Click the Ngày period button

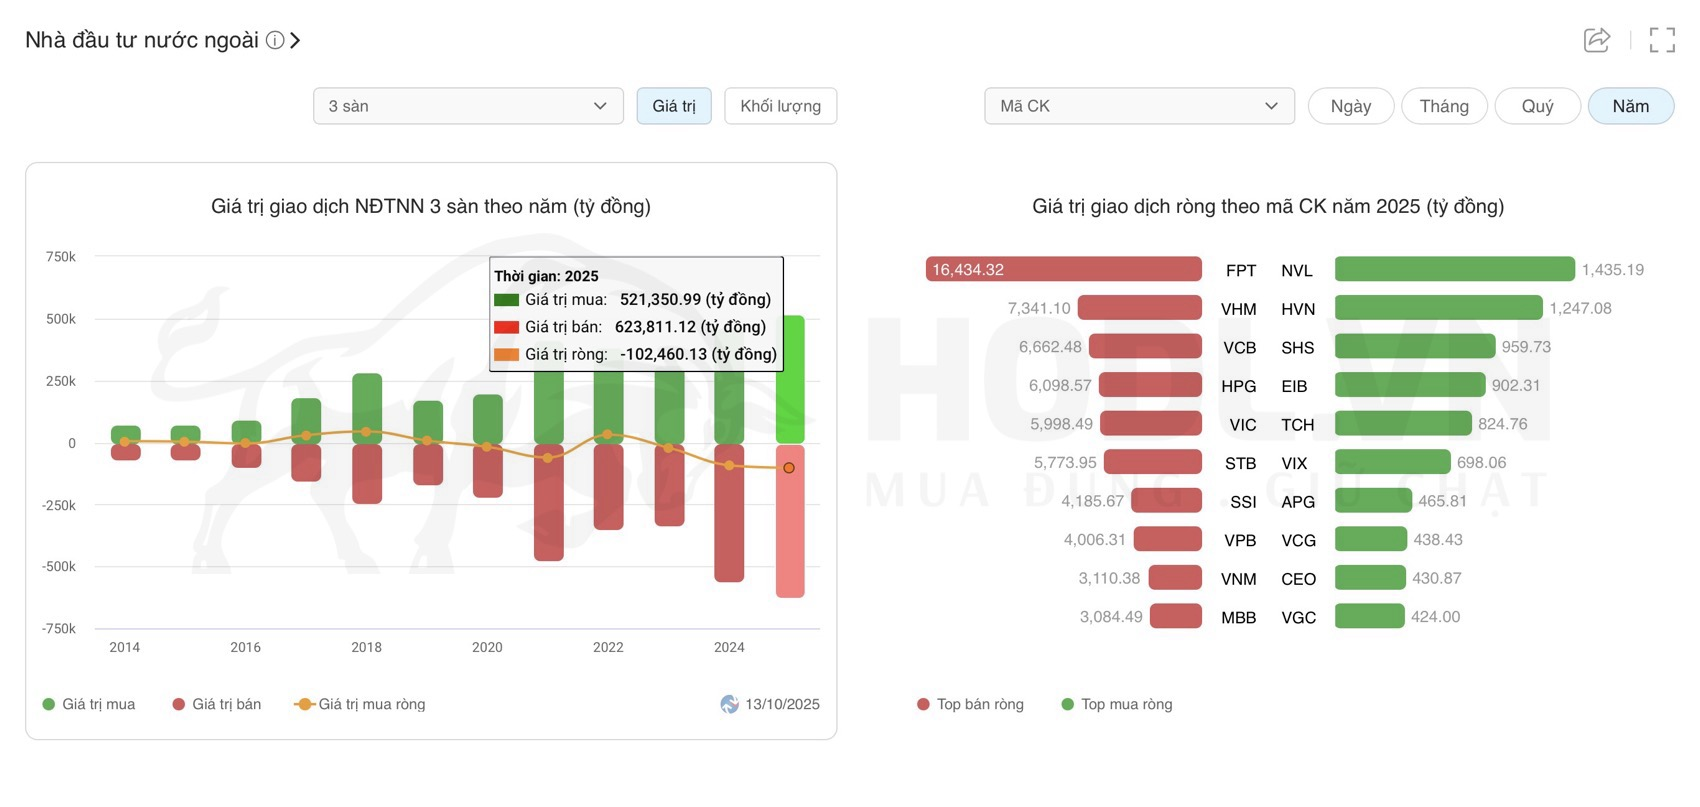click(x=1350, y=106)
